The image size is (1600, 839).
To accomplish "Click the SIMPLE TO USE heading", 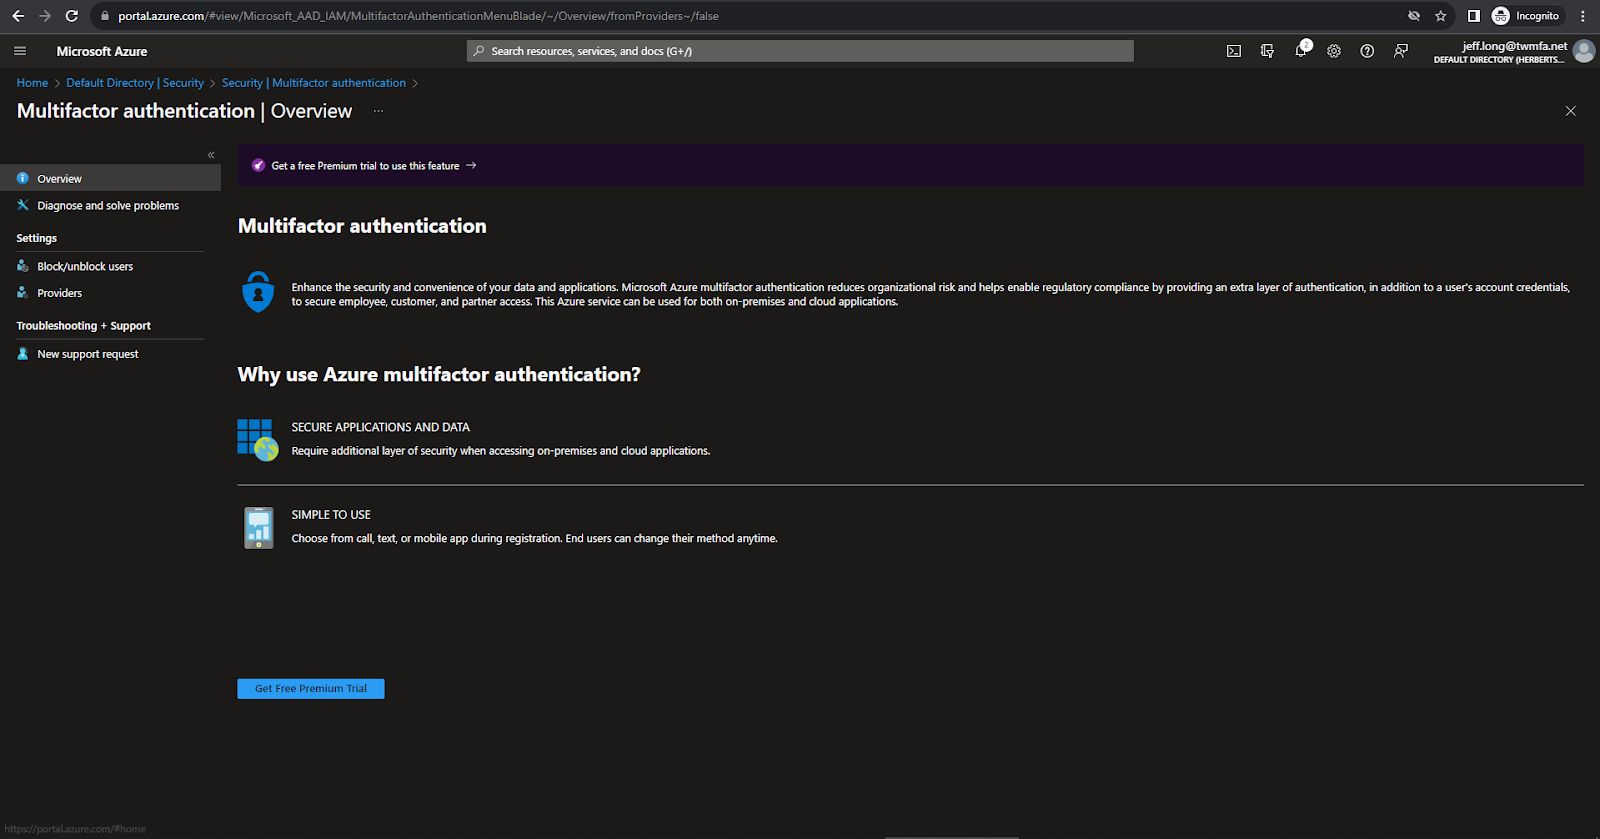I will pyautogui.click(x=331, y=515).
